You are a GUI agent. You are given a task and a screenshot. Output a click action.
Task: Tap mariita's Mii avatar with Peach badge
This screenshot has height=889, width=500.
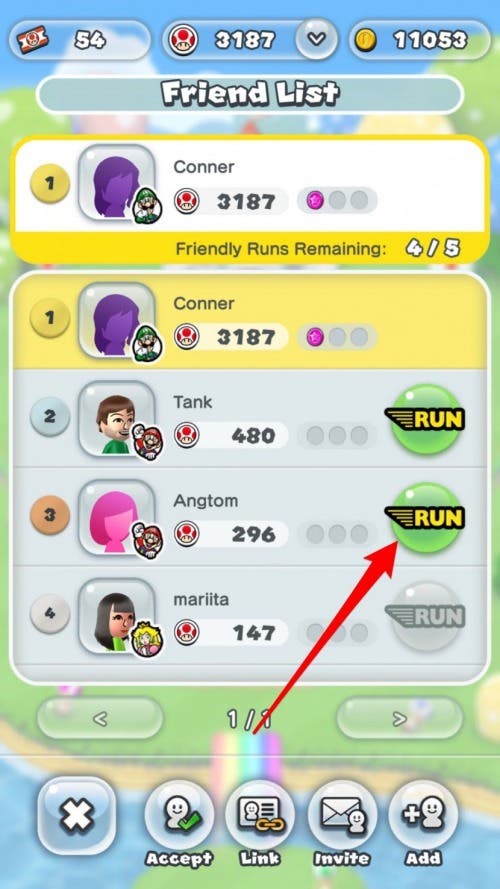[117, 616]
